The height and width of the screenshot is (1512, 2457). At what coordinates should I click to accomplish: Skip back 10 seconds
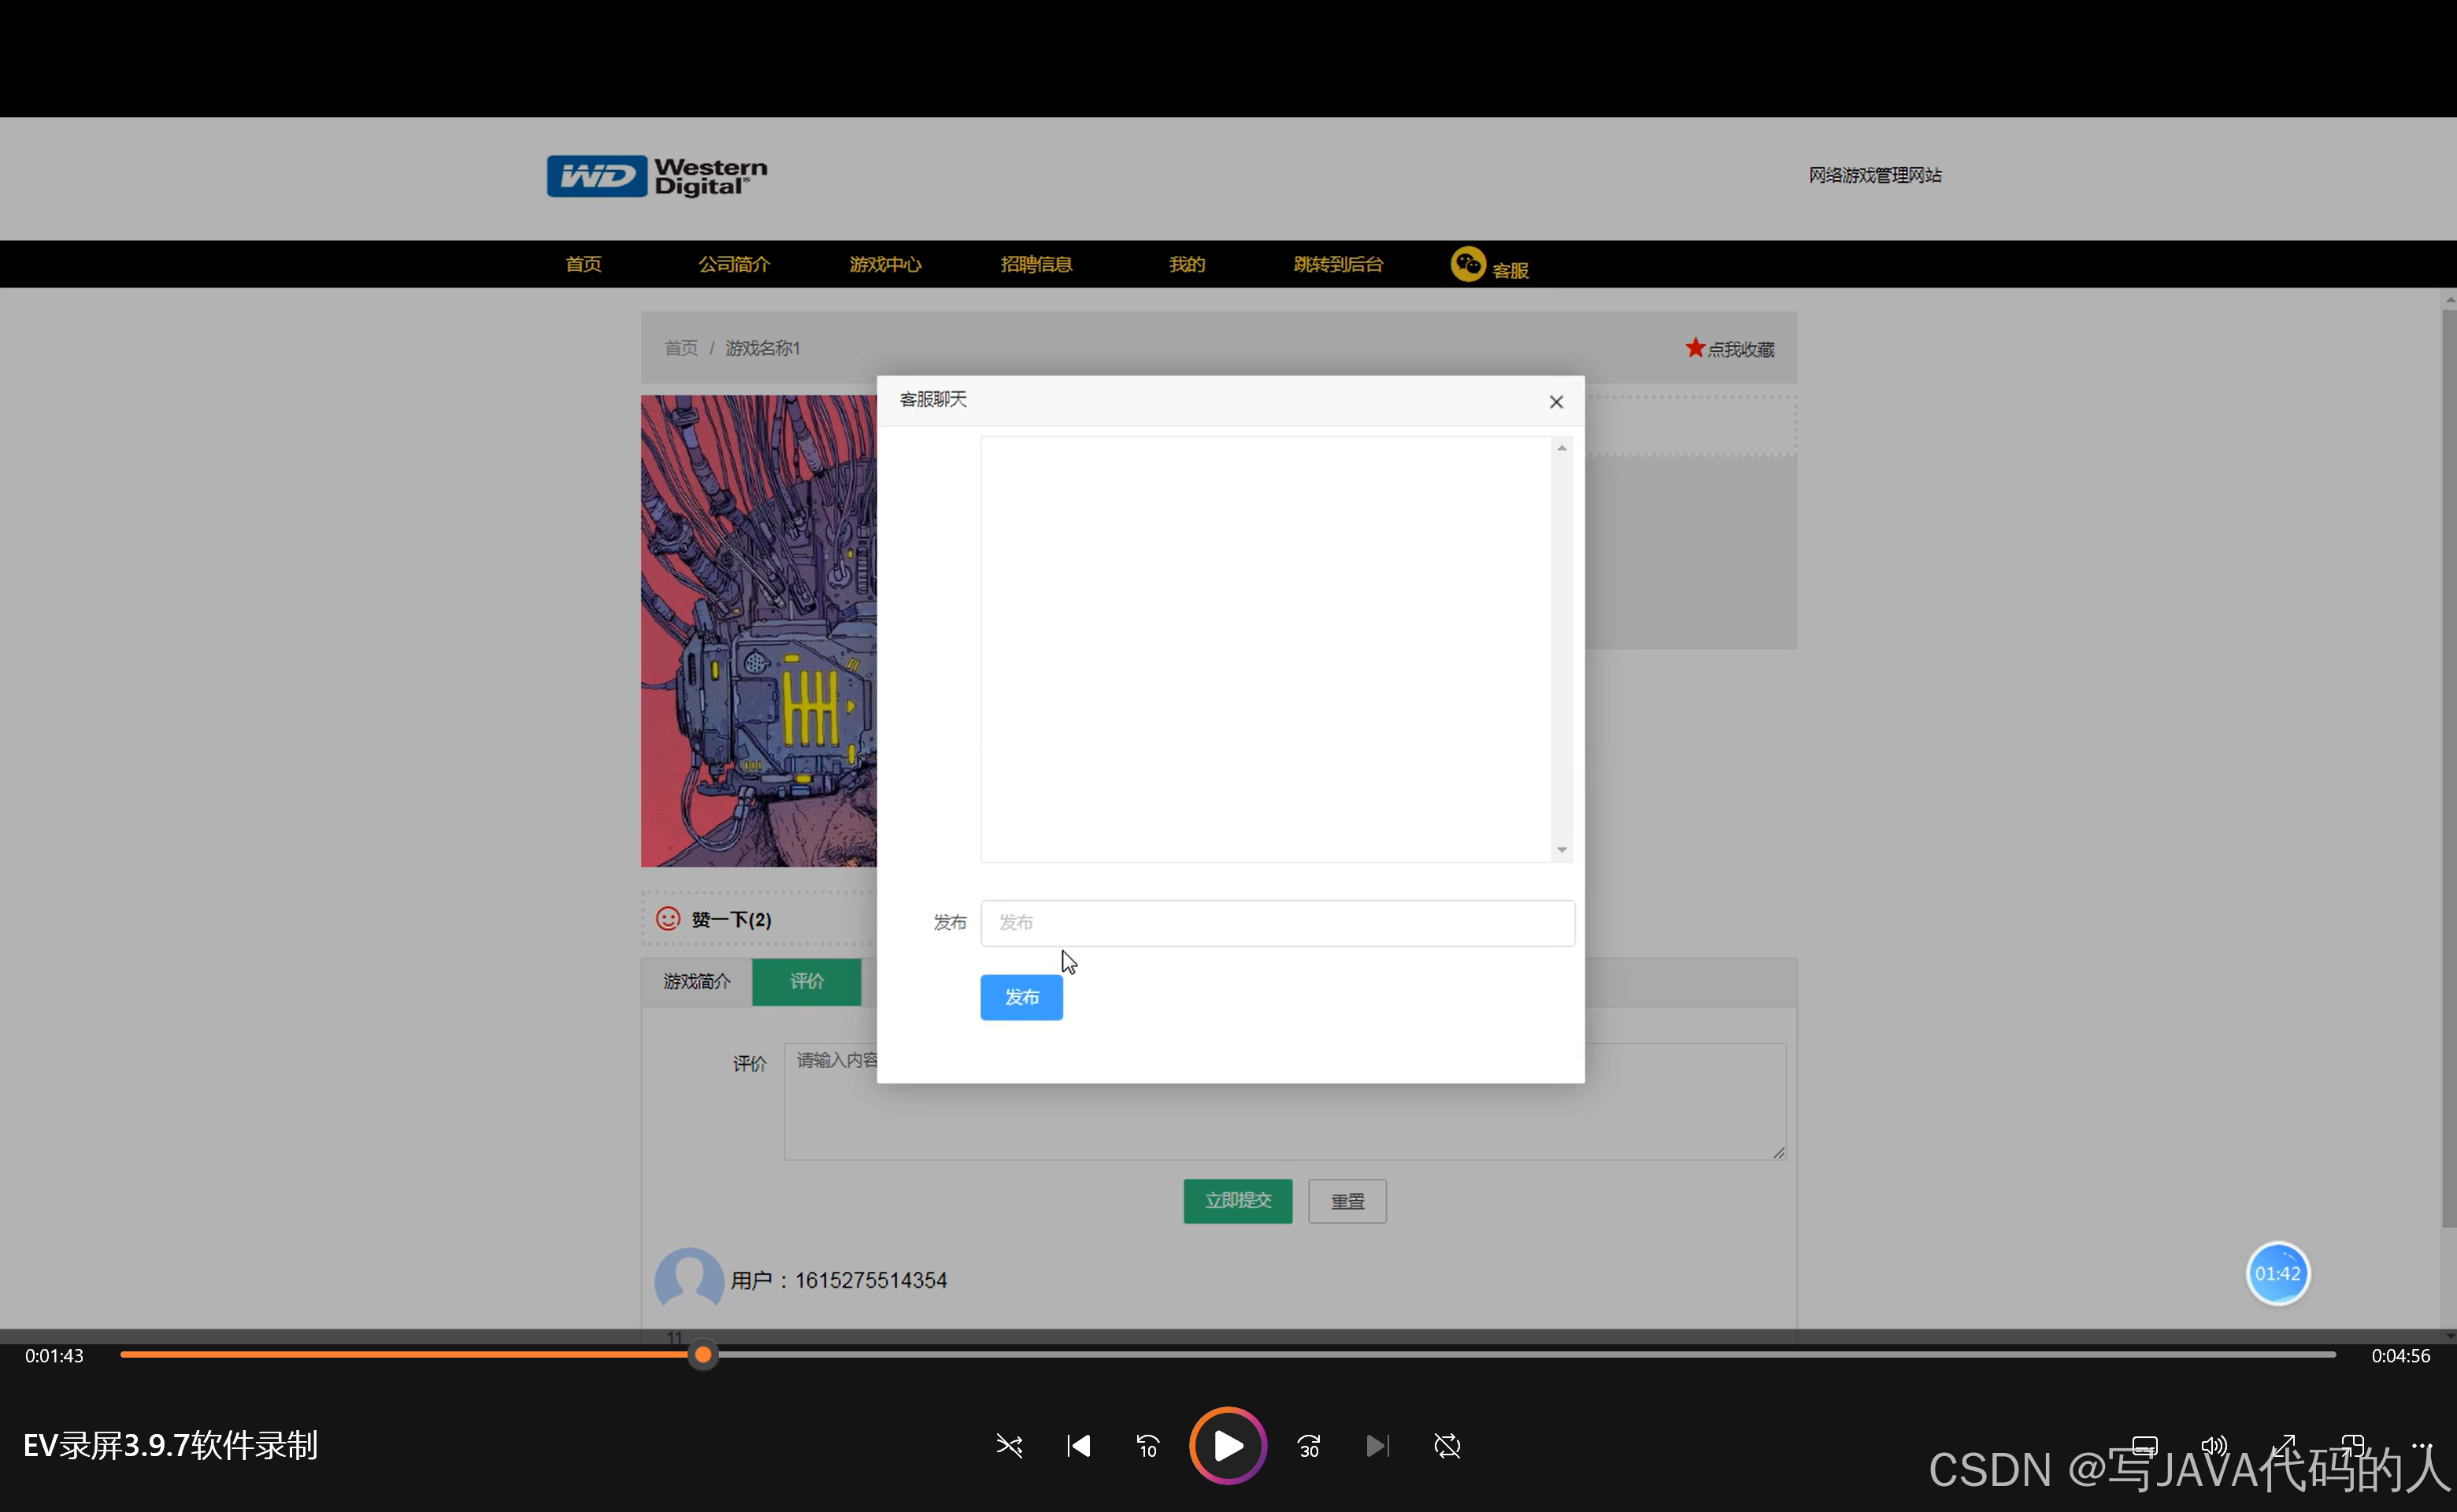tap(1147, 1446)
